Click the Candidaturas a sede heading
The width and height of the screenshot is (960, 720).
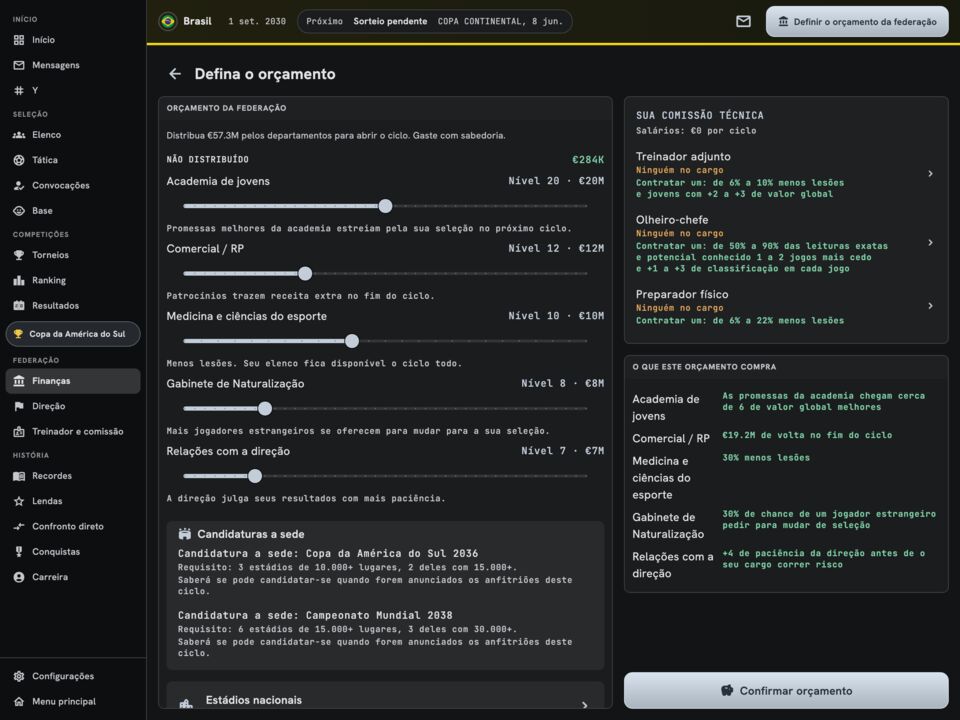(250, 534)
